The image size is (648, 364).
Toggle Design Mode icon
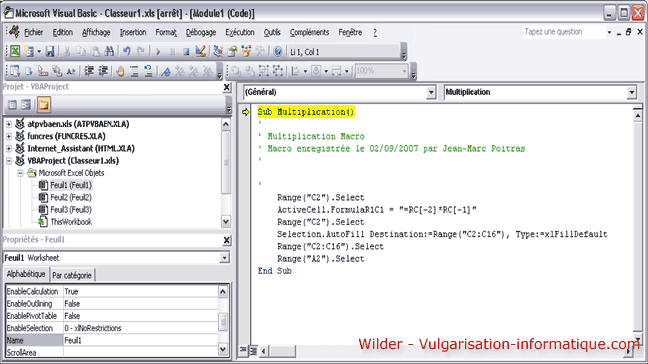(200, 51)
